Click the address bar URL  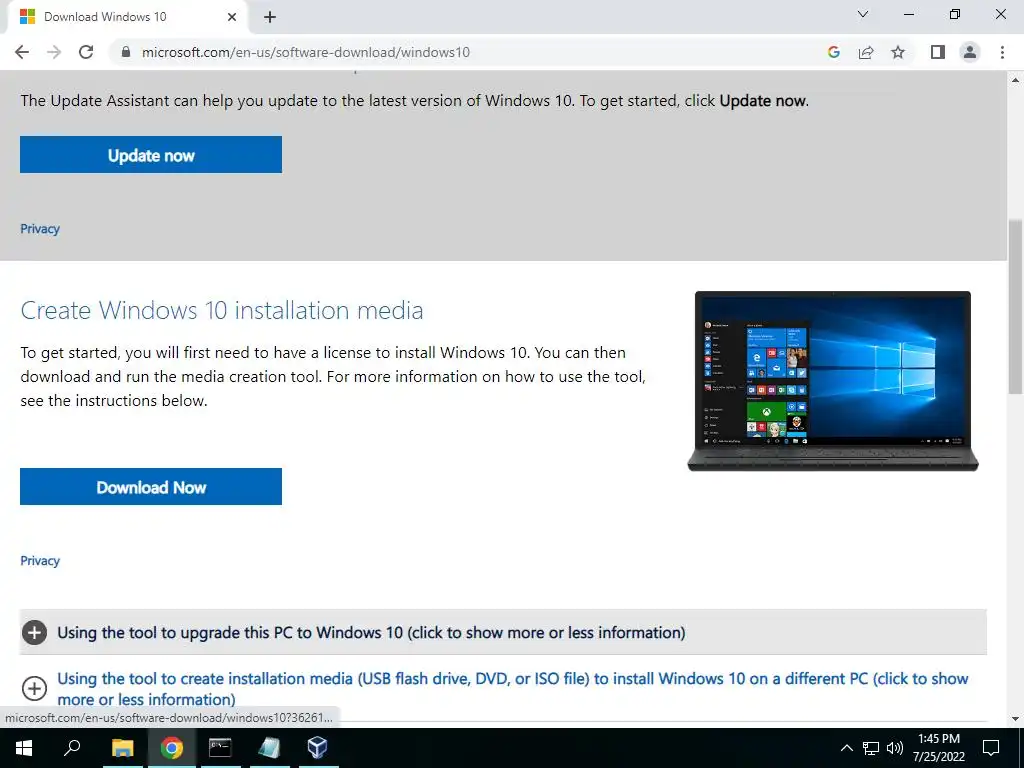[x=306, y=52]
